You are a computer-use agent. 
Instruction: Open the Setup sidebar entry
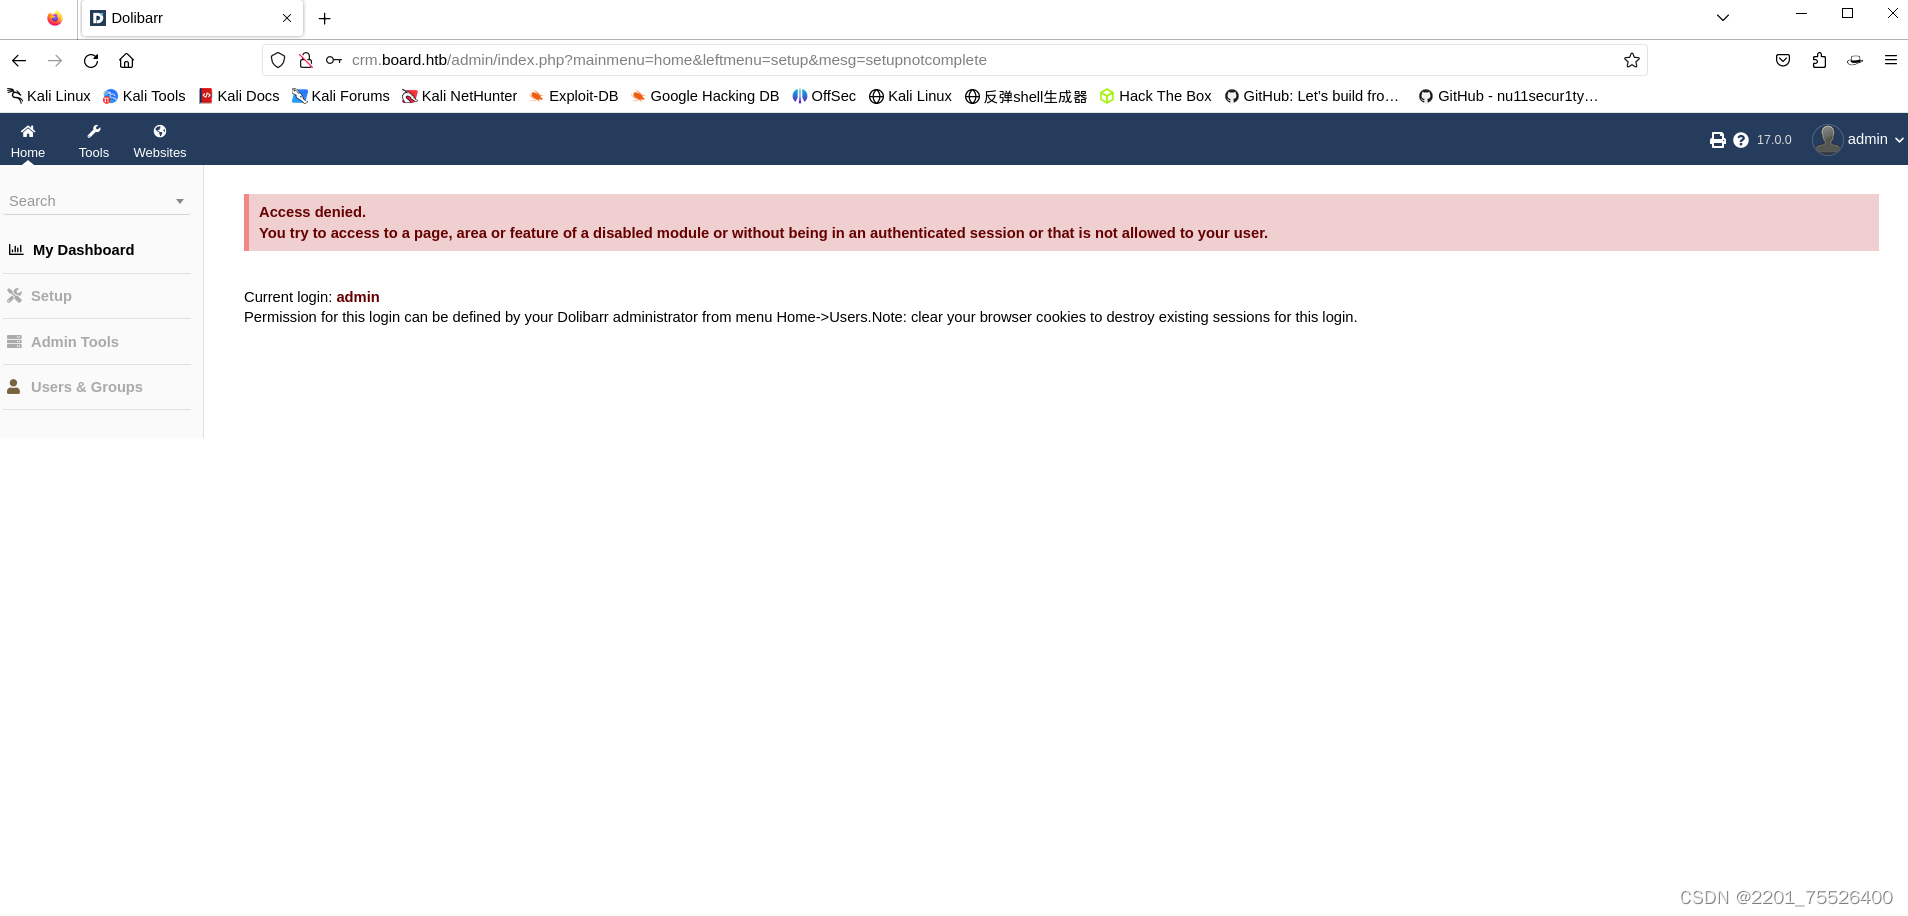click(51, 296)
